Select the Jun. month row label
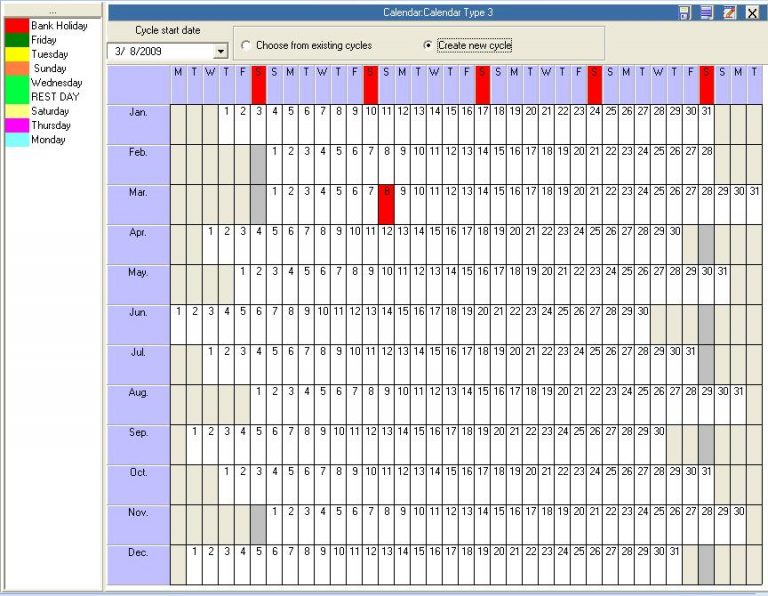The image size is (768, 596). pyautogui.click(x=139, y=325)
